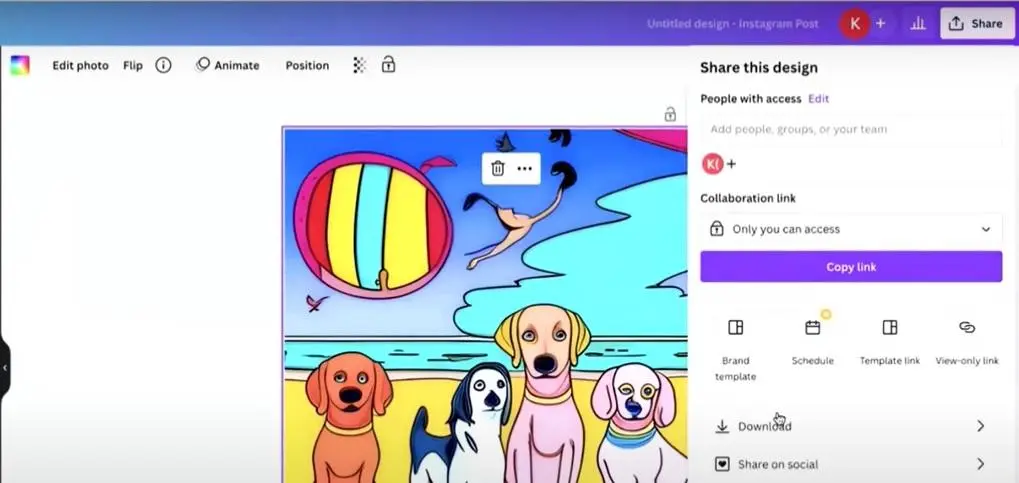1019x483 pixels.
Task: Open the three-dot more options menu
Action: 525,168
